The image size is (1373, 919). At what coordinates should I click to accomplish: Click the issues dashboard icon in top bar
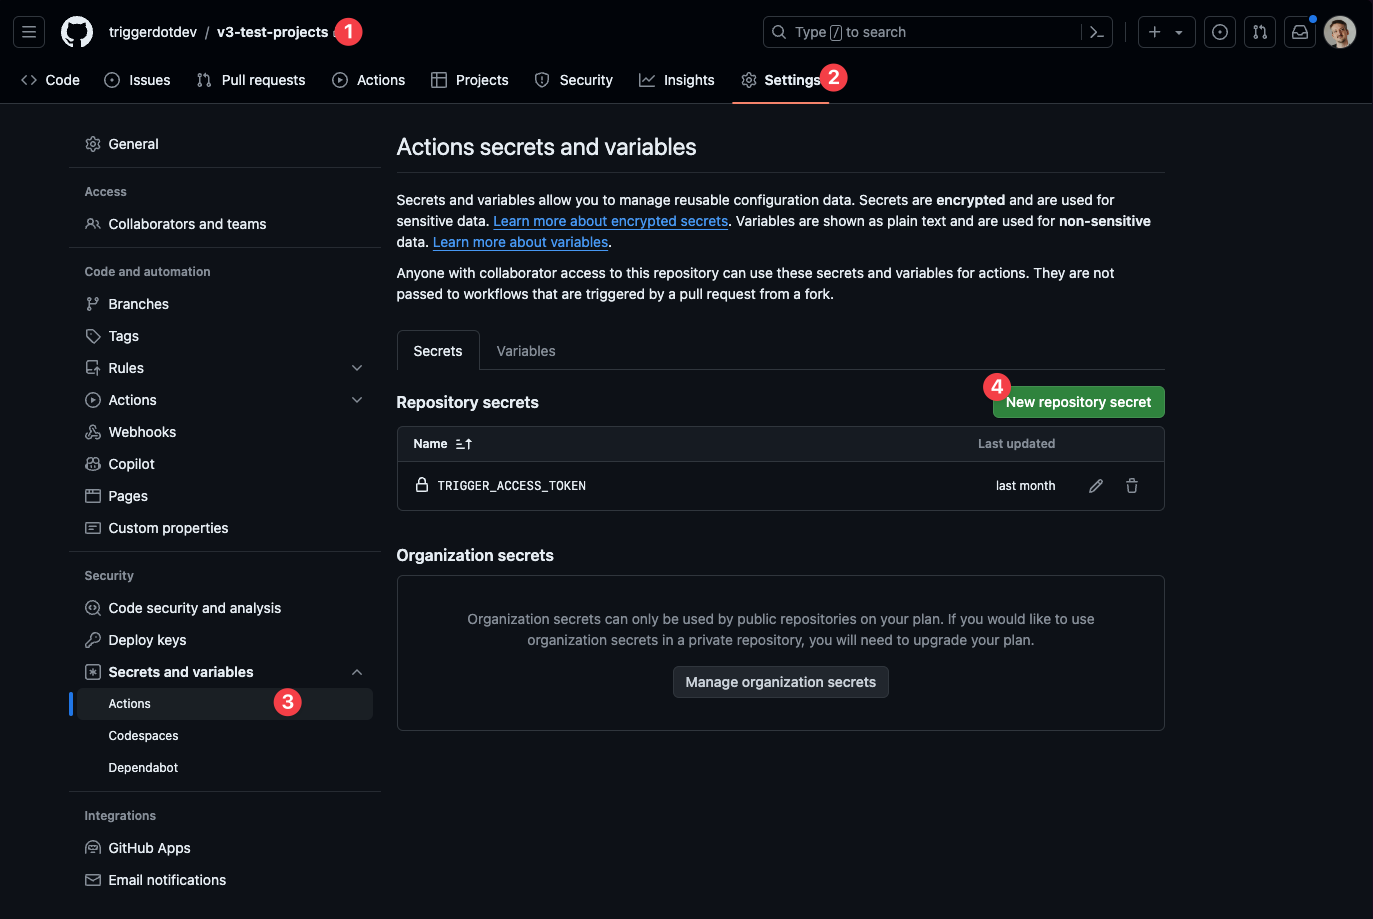[1219, 31]
